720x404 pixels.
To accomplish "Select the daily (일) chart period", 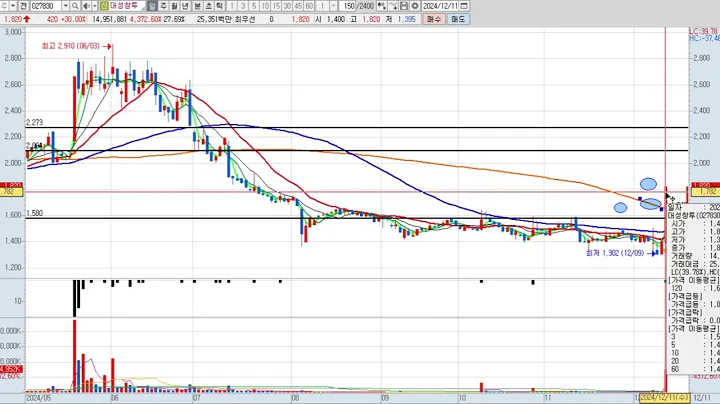I will click(152, 6).
